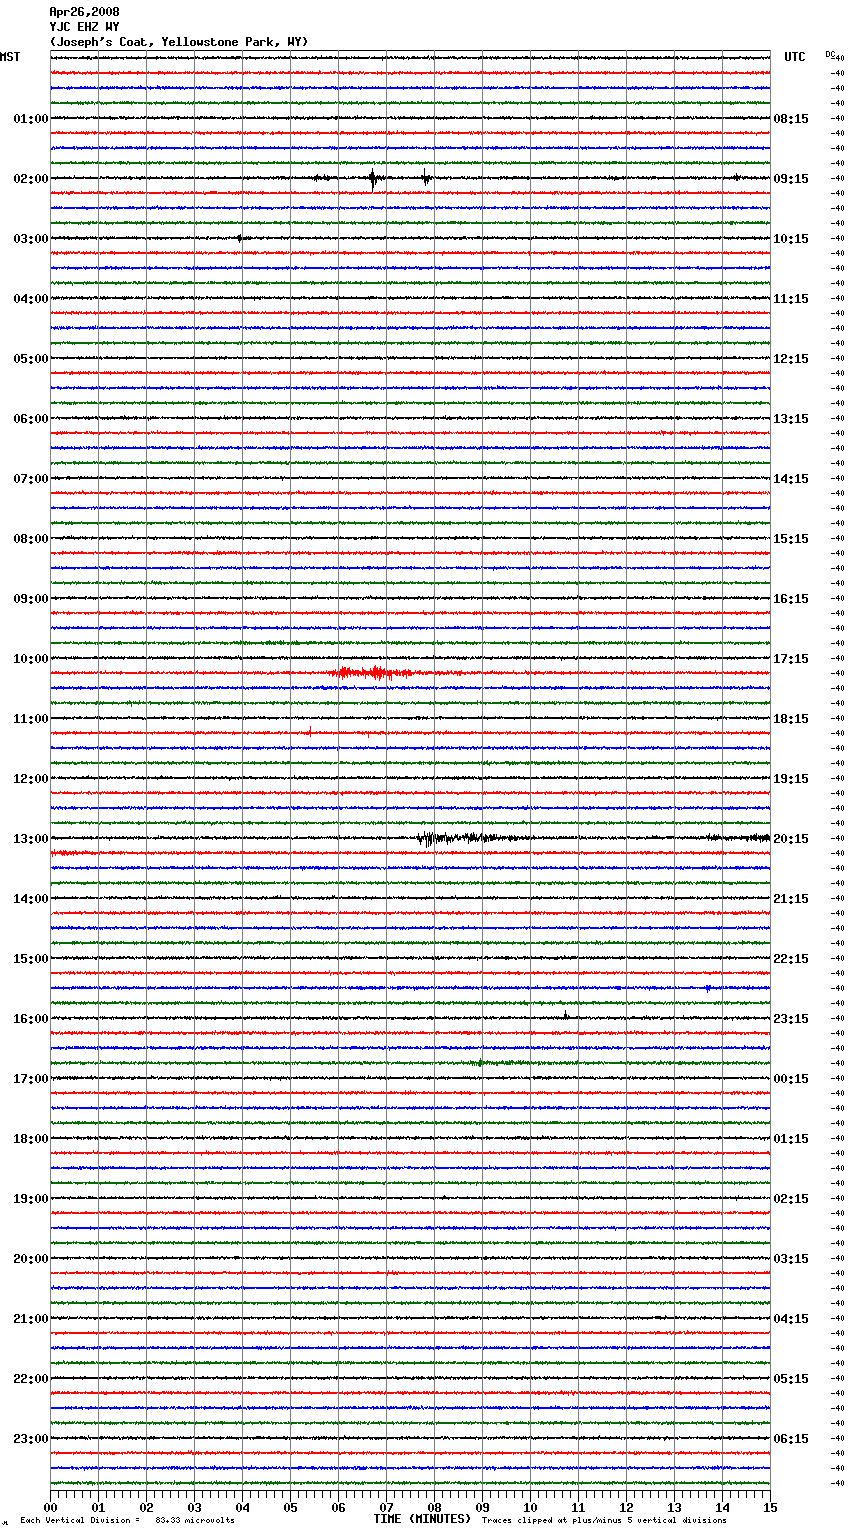Click minute 09 on the bottom axis
This screenshot has width=850, height=1534.
point(482,1507)
